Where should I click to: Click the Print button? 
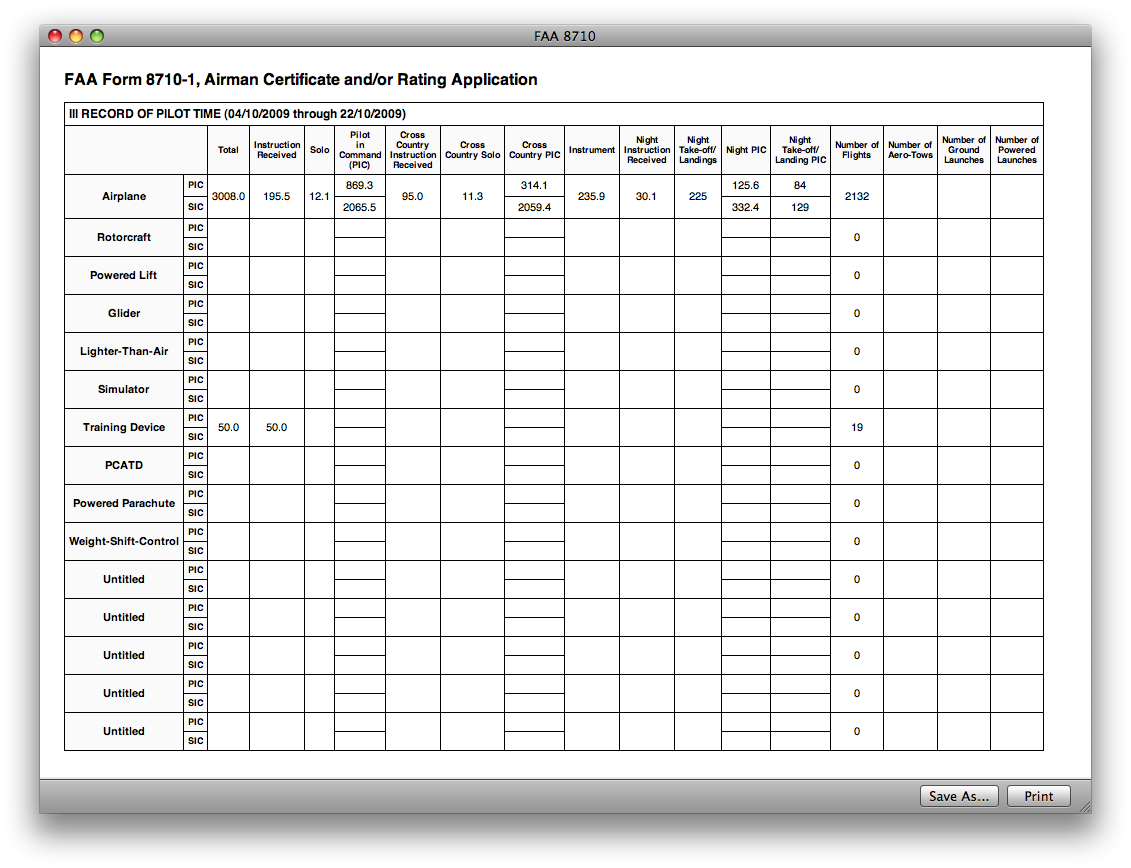tap(1039, 796)
